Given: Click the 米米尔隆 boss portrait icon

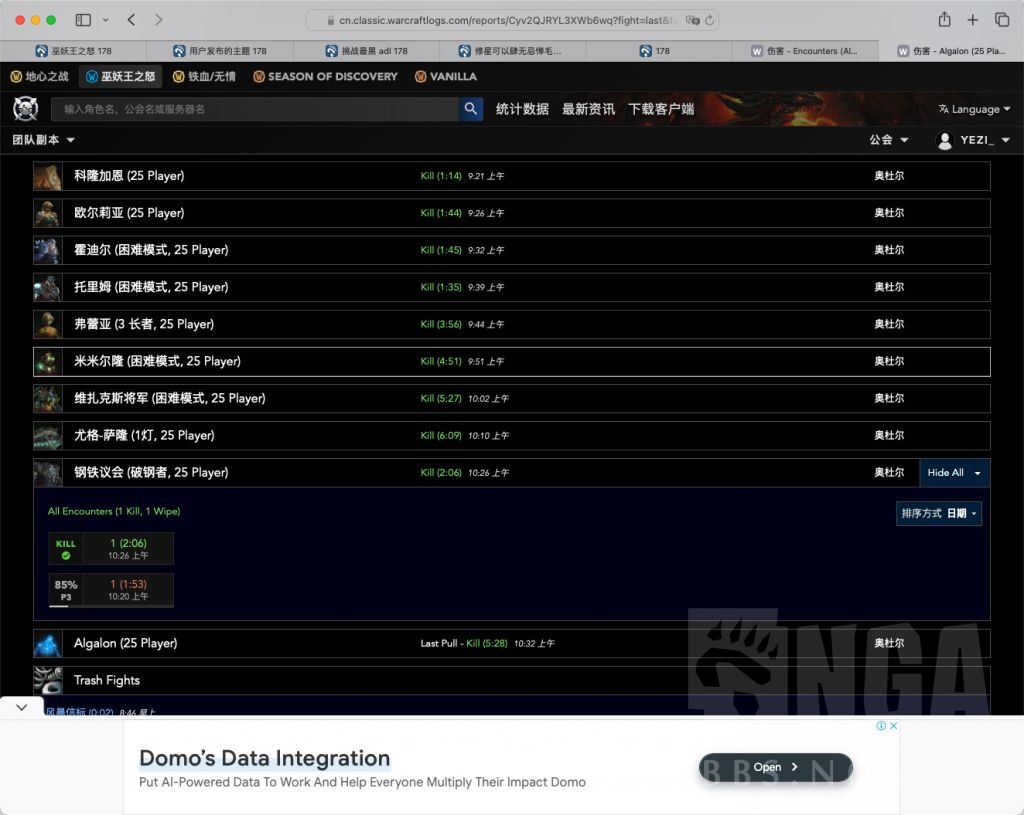Looking at the screenshot, I should pyautogui.click(x=48, y=362).
